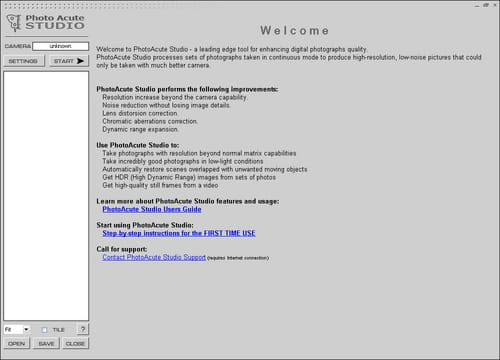Click 'Get HDR (High Dynamic Range) images' line
The height and width of the screenshot is (360, 500).
(189, 177)
